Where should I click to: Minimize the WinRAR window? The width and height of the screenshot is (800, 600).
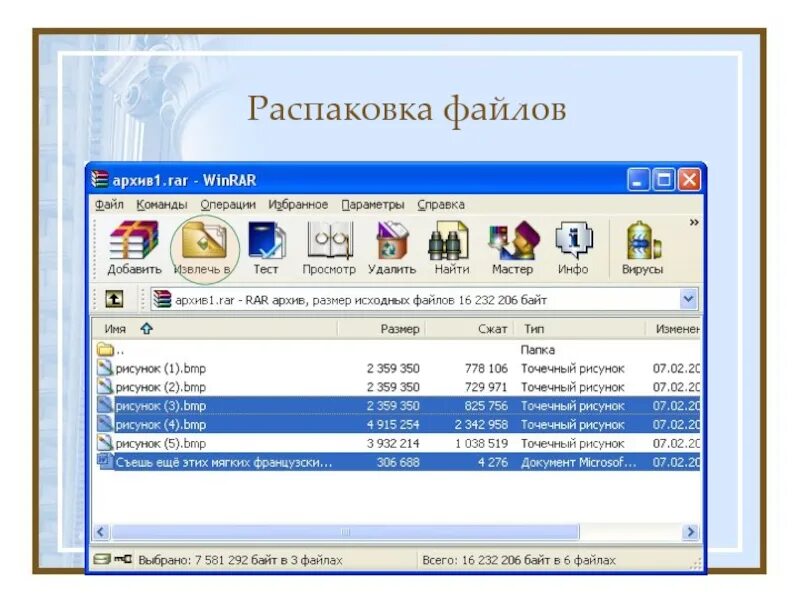(638, 180)
